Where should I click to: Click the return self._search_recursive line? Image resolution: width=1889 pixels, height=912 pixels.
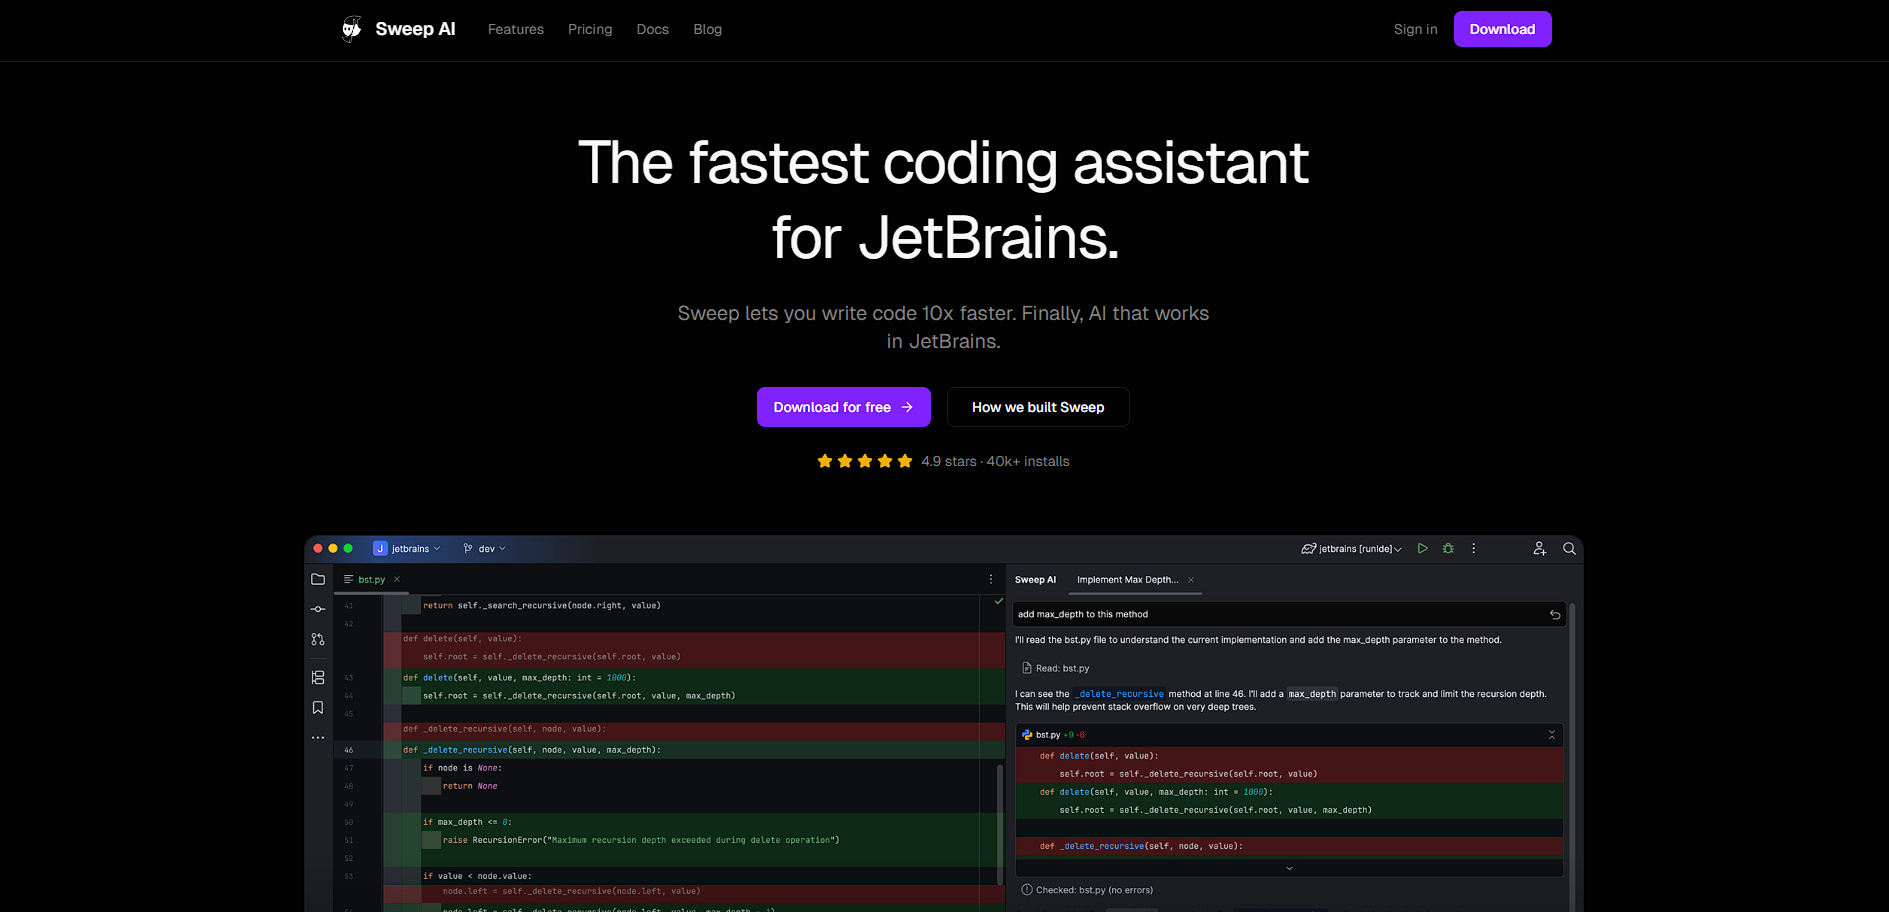[x=541, y=605]
